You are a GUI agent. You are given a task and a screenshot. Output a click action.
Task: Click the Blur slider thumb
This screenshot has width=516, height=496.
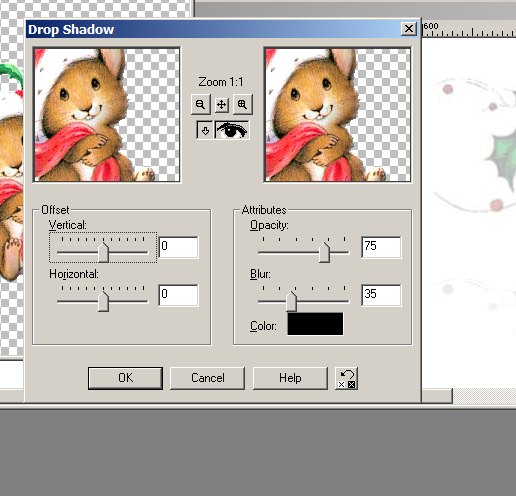pyautogui.click(x=291, y=302)
